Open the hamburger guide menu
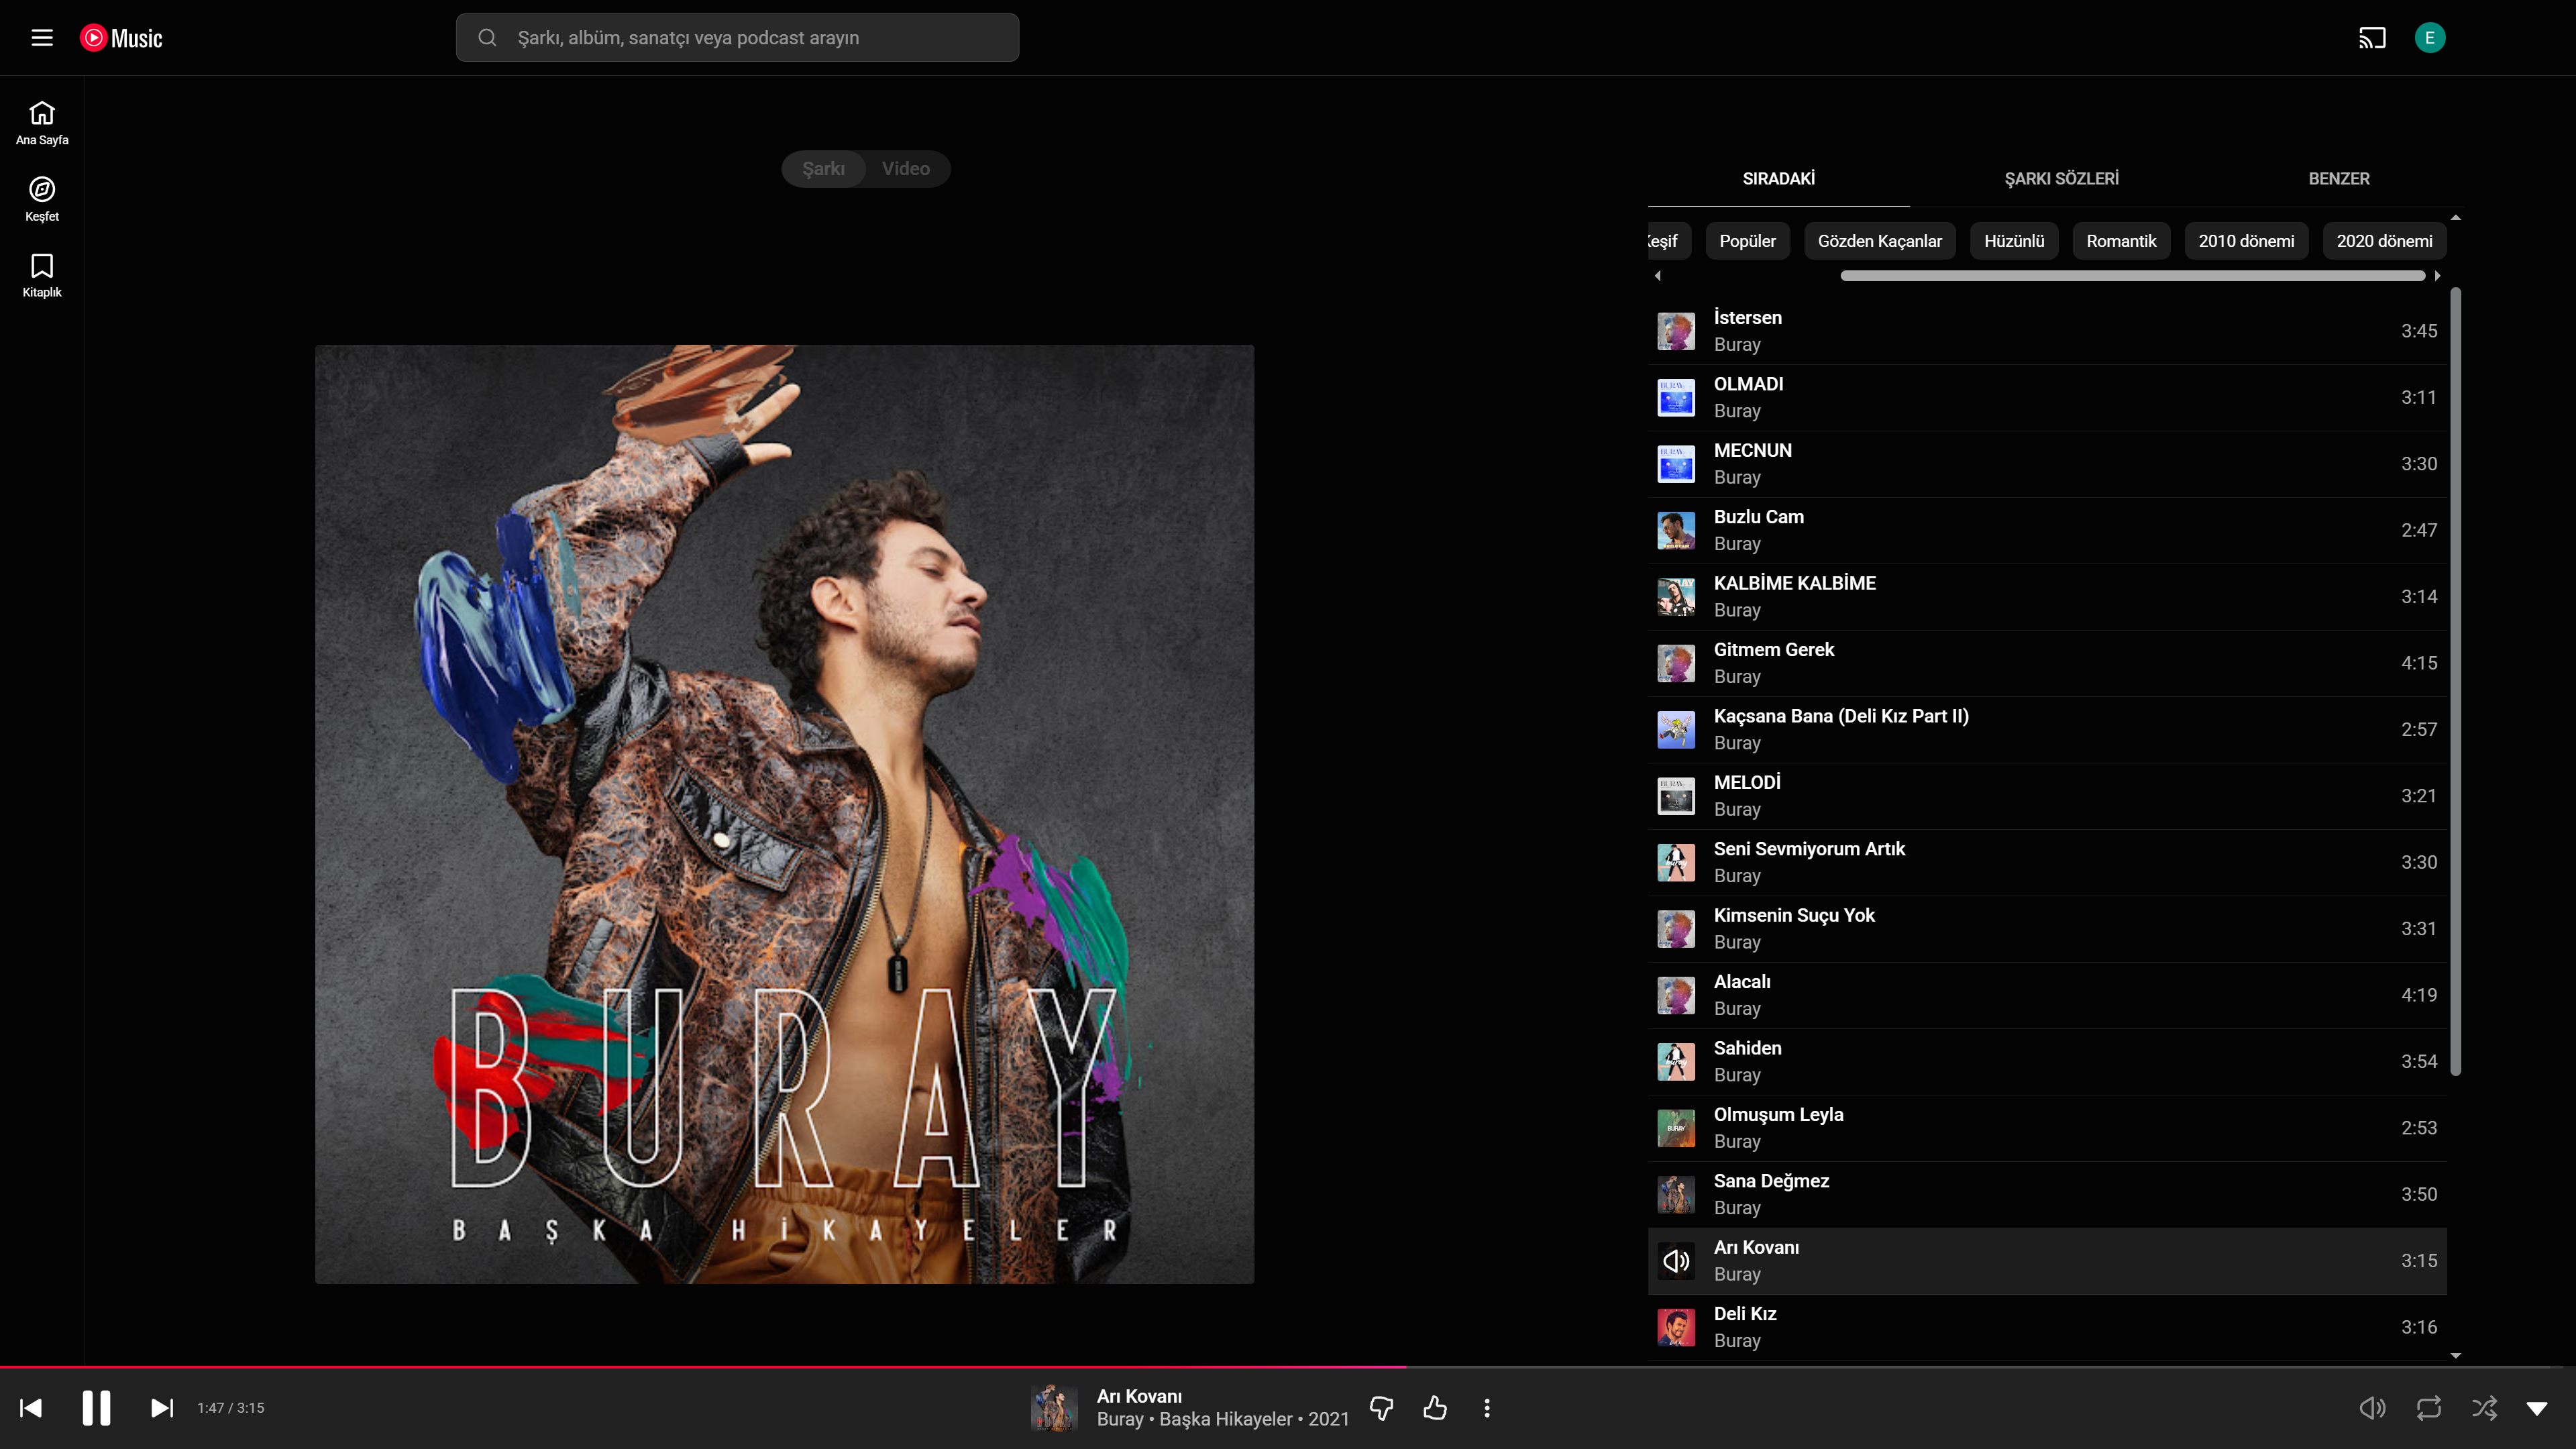The height and width of the screenshot is (1449, 2576). 42,38
